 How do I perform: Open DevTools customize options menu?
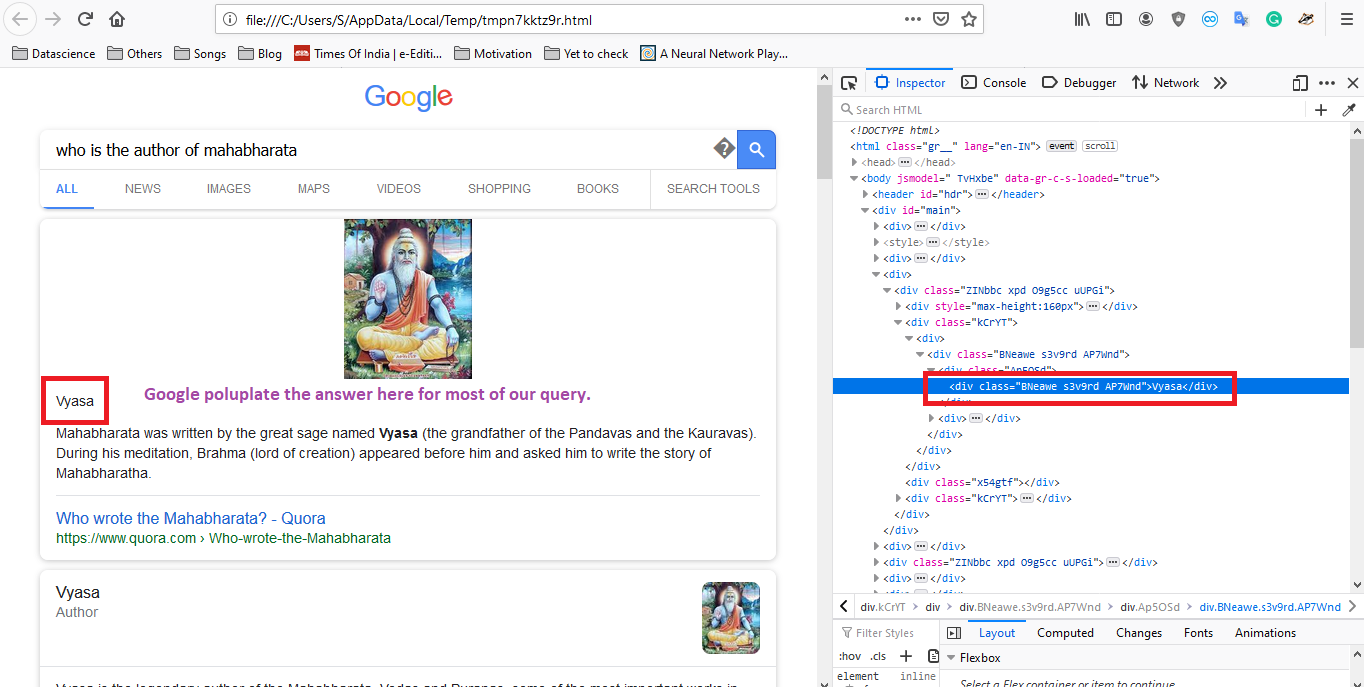click(x=1326, y=83)
